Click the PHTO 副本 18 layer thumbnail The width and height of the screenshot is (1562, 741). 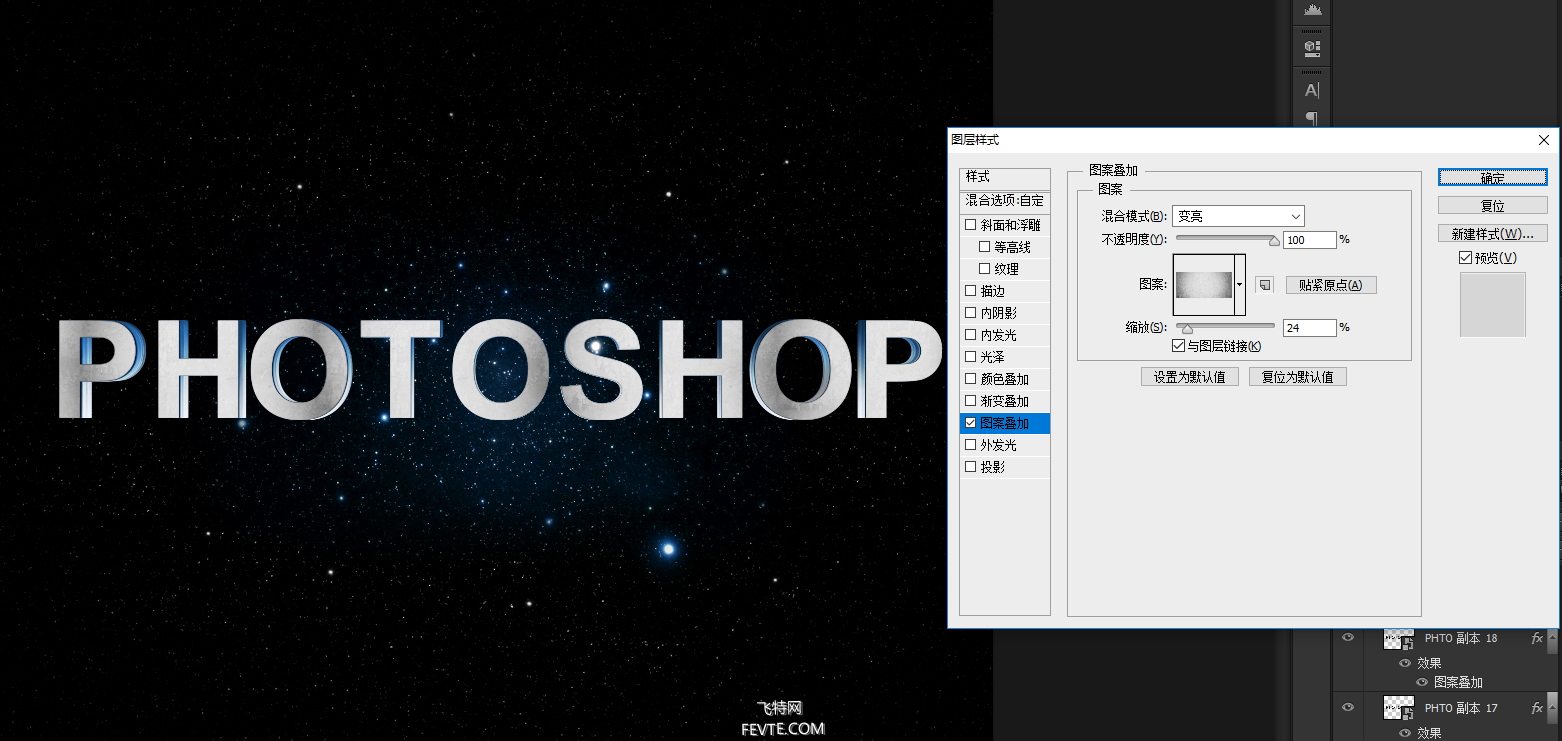click(1398, 639)
